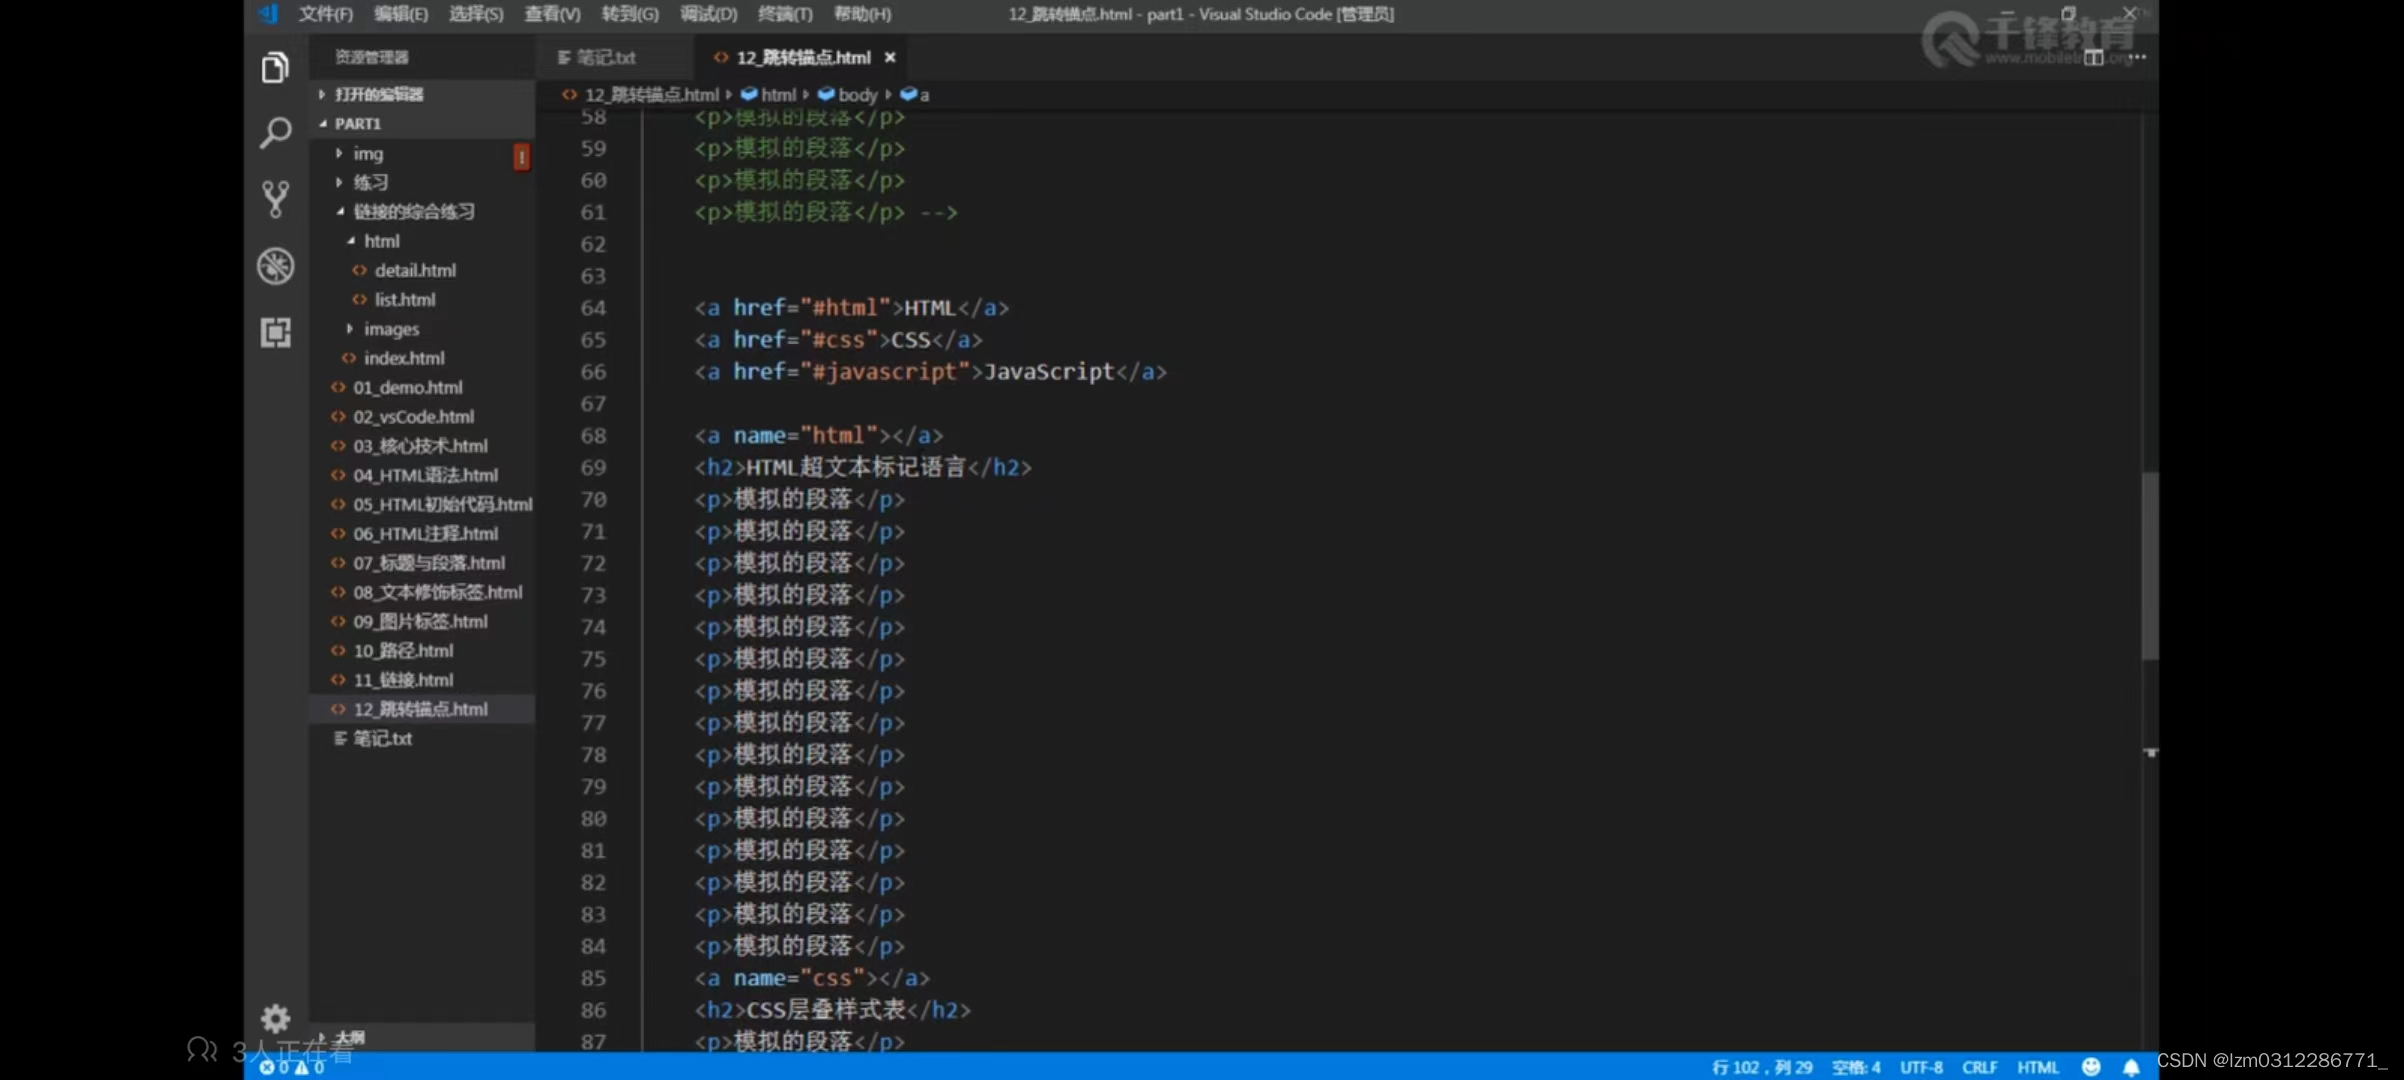Image resolution: width=2404 pixels, height=1080 pixels.
Task: Click the a breadcrumb segment
Action: (x=915, y=95)
